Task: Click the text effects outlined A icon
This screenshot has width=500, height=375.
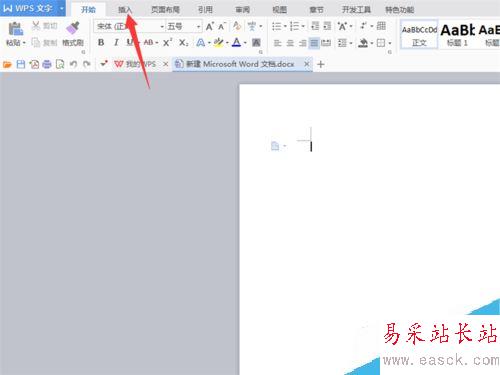Action: [x=200, y=42]
